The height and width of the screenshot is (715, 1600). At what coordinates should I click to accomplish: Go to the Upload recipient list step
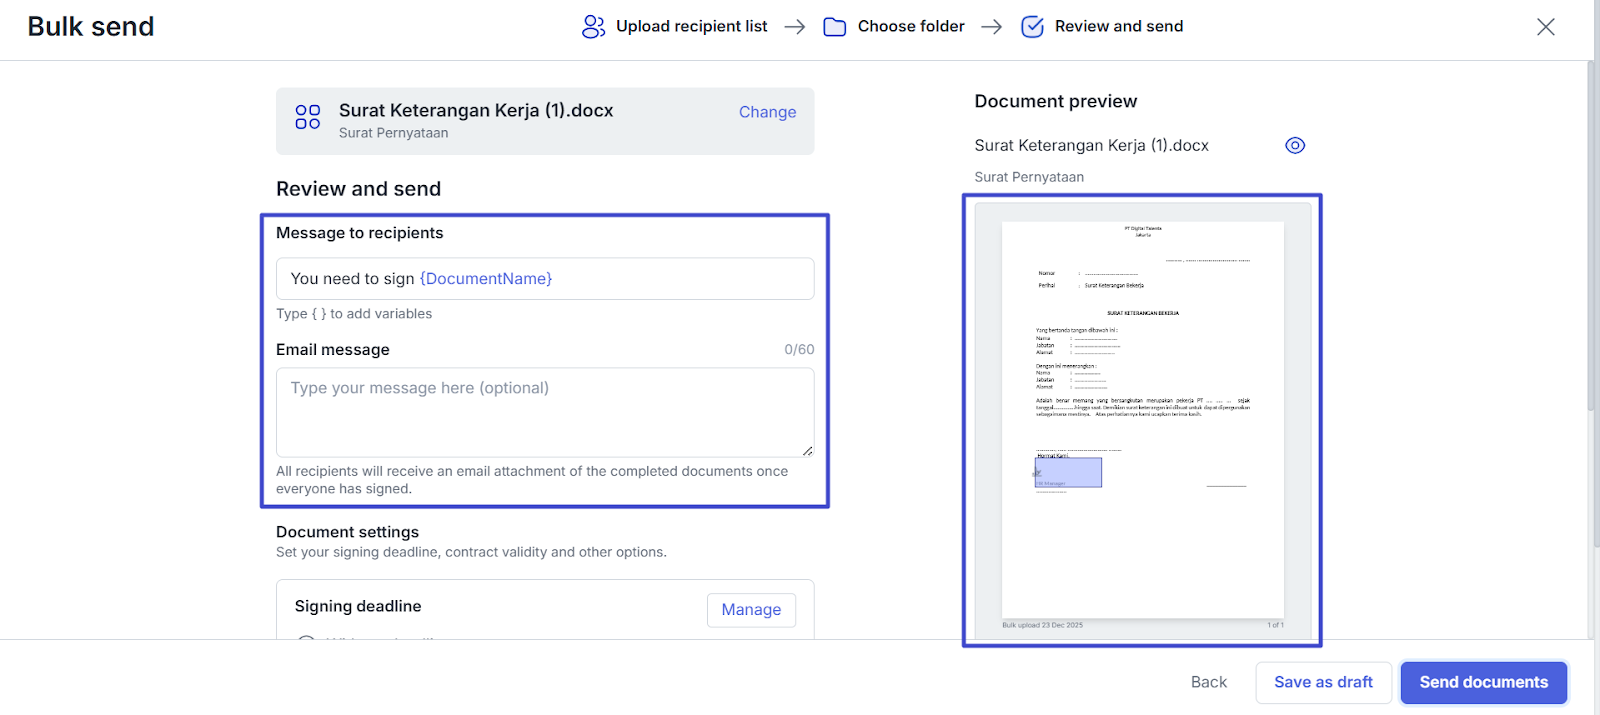click(691, 27)
